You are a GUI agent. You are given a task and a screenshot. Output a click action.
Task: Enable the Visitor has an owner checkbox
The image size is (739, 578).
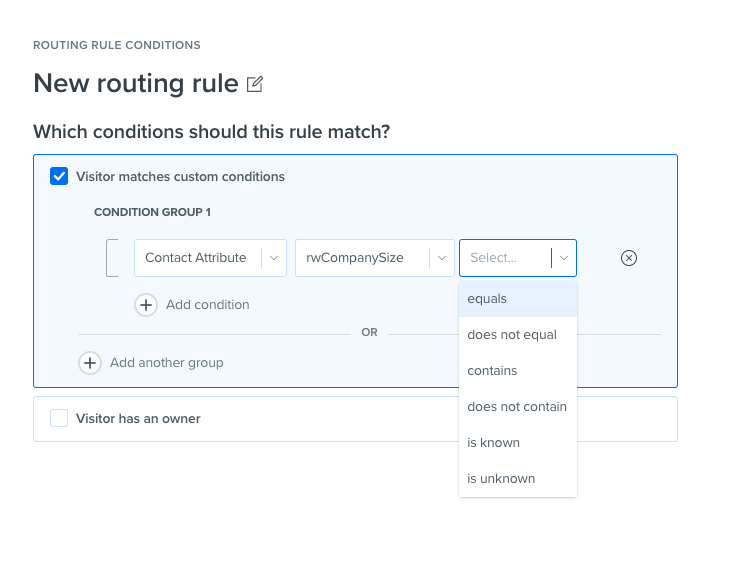(59, 418)
